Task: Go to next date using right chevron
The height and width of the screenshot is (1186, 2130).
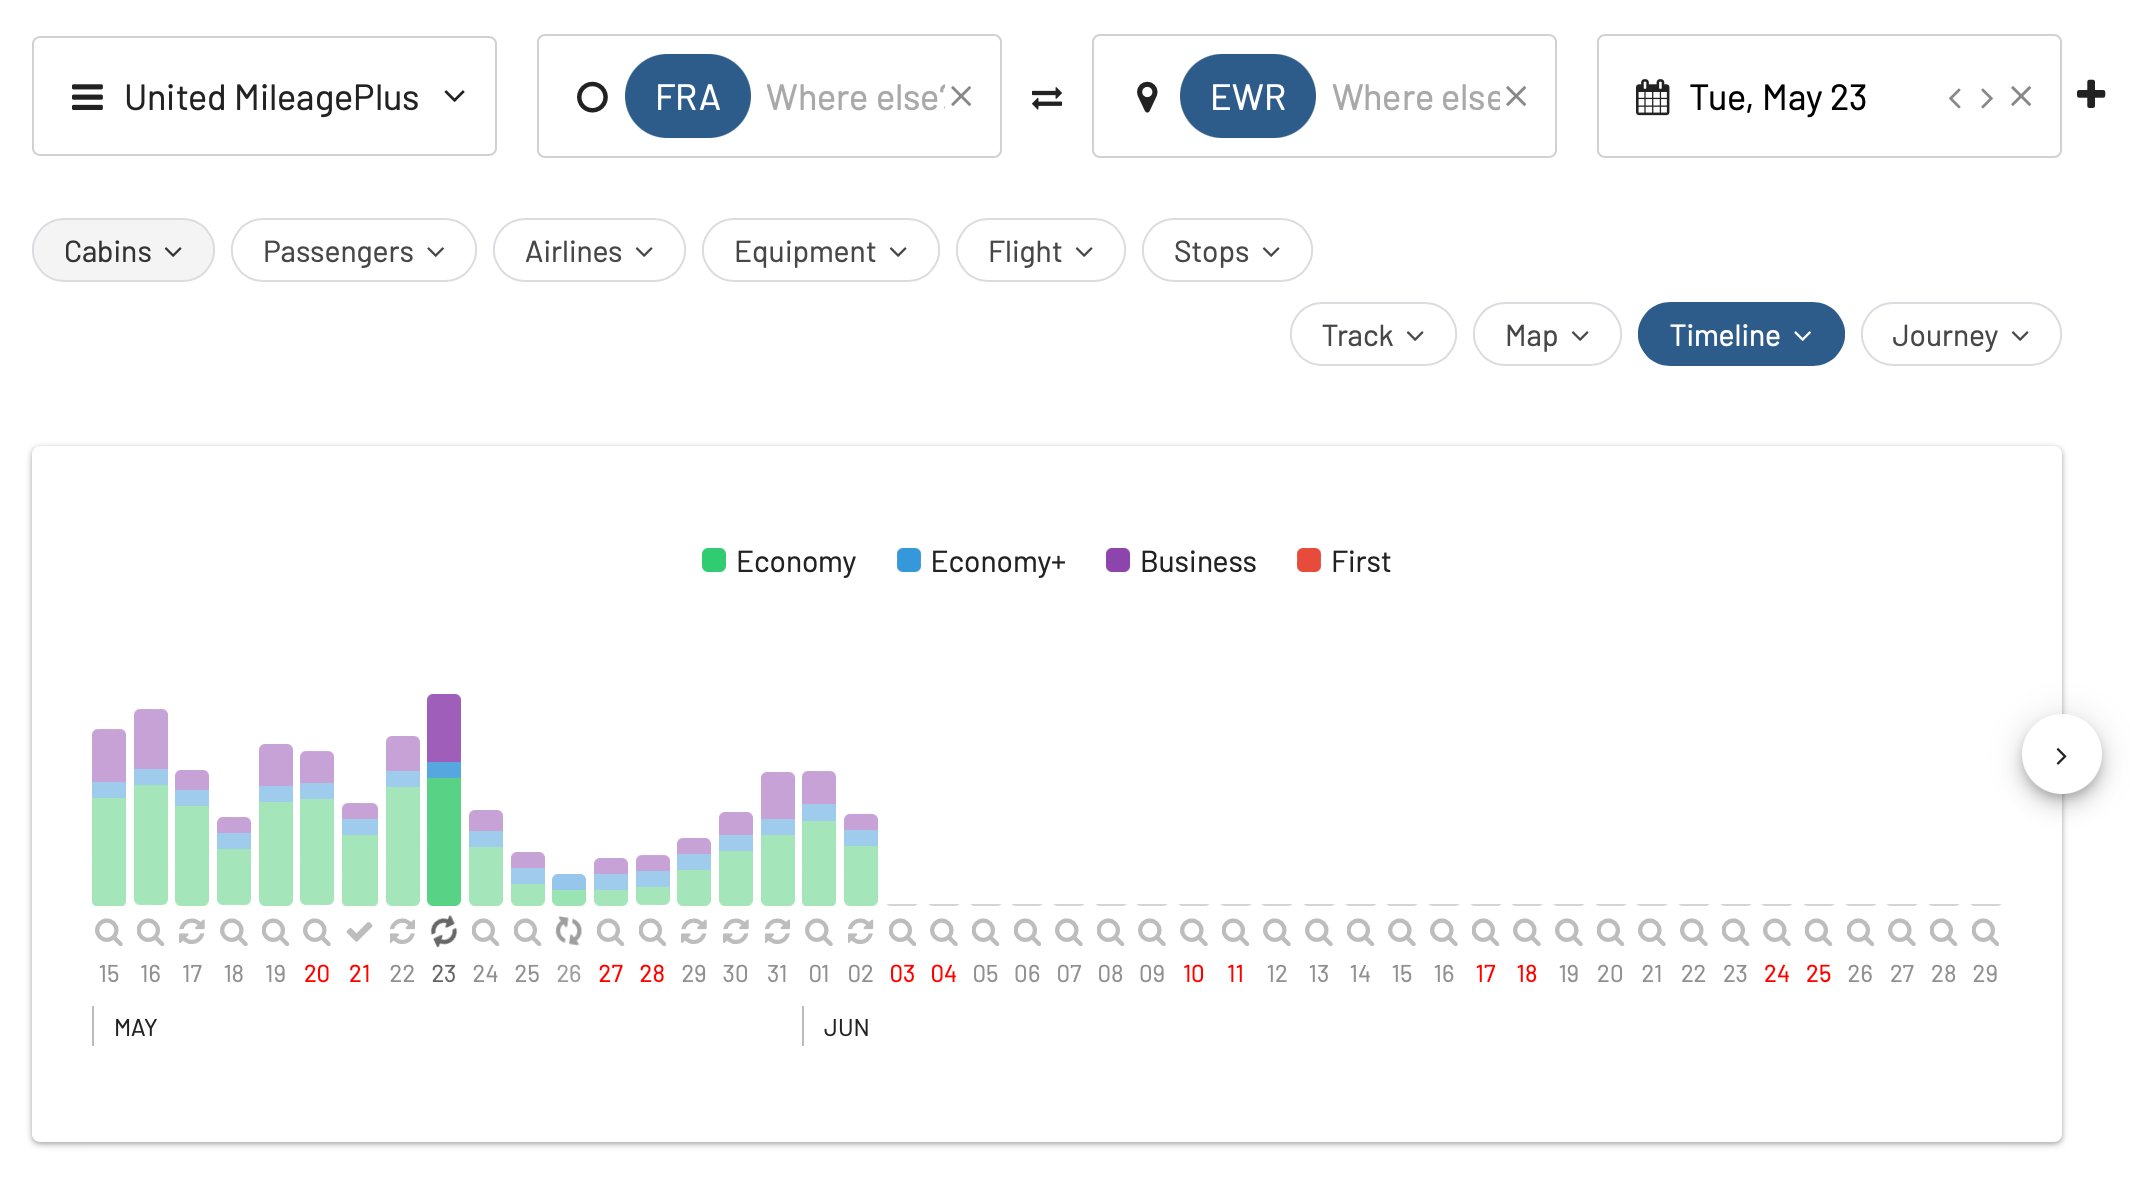Action: point(1987,98)
